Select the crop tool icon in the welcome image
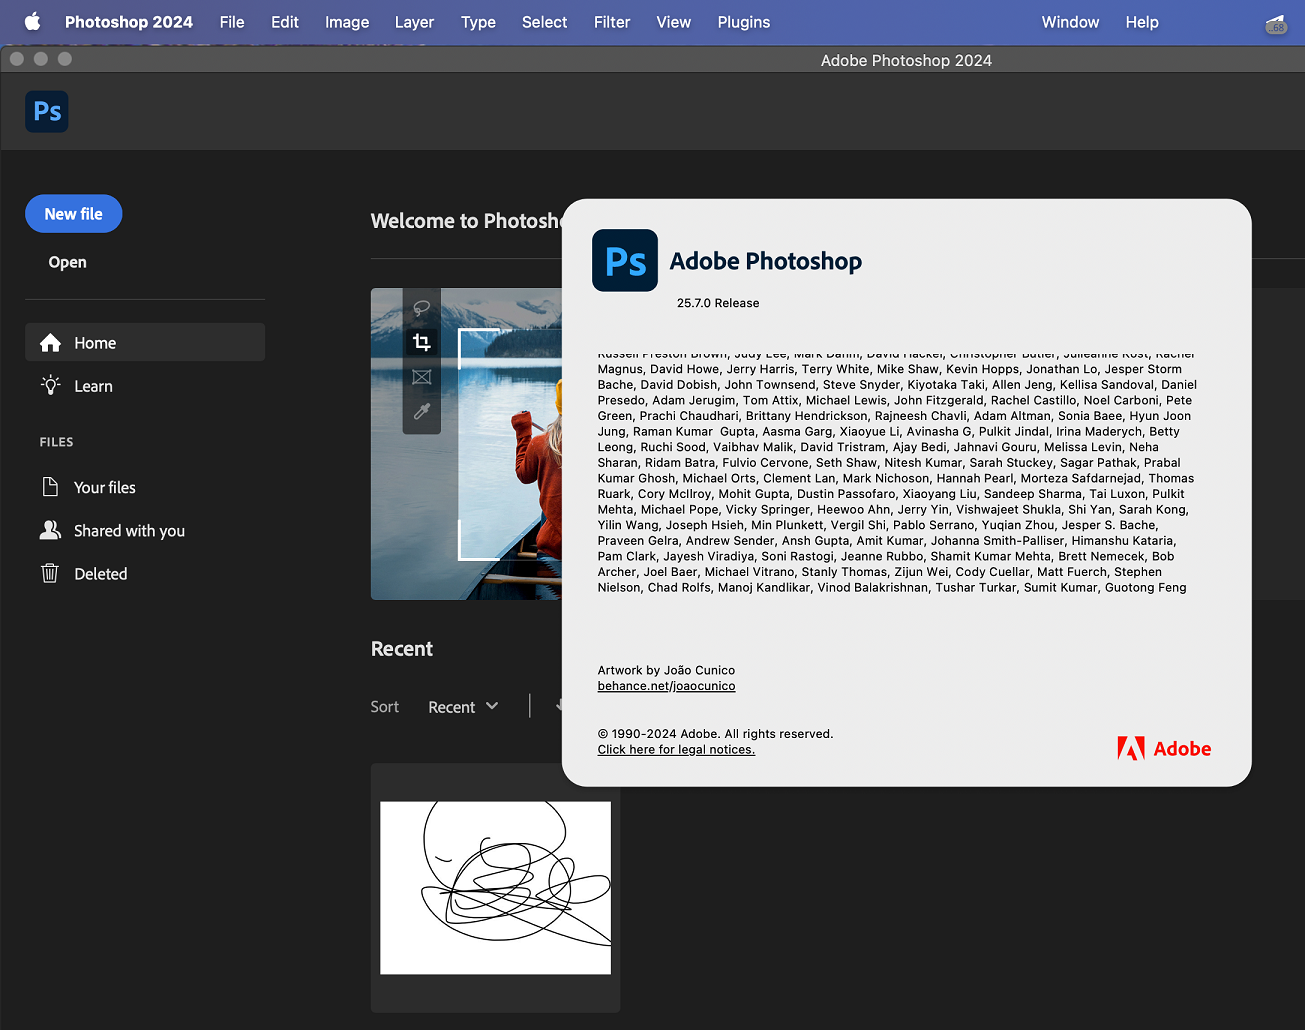Image resolution: width=1305 pixels, height=1030 pixels. (x=422, y=343)
